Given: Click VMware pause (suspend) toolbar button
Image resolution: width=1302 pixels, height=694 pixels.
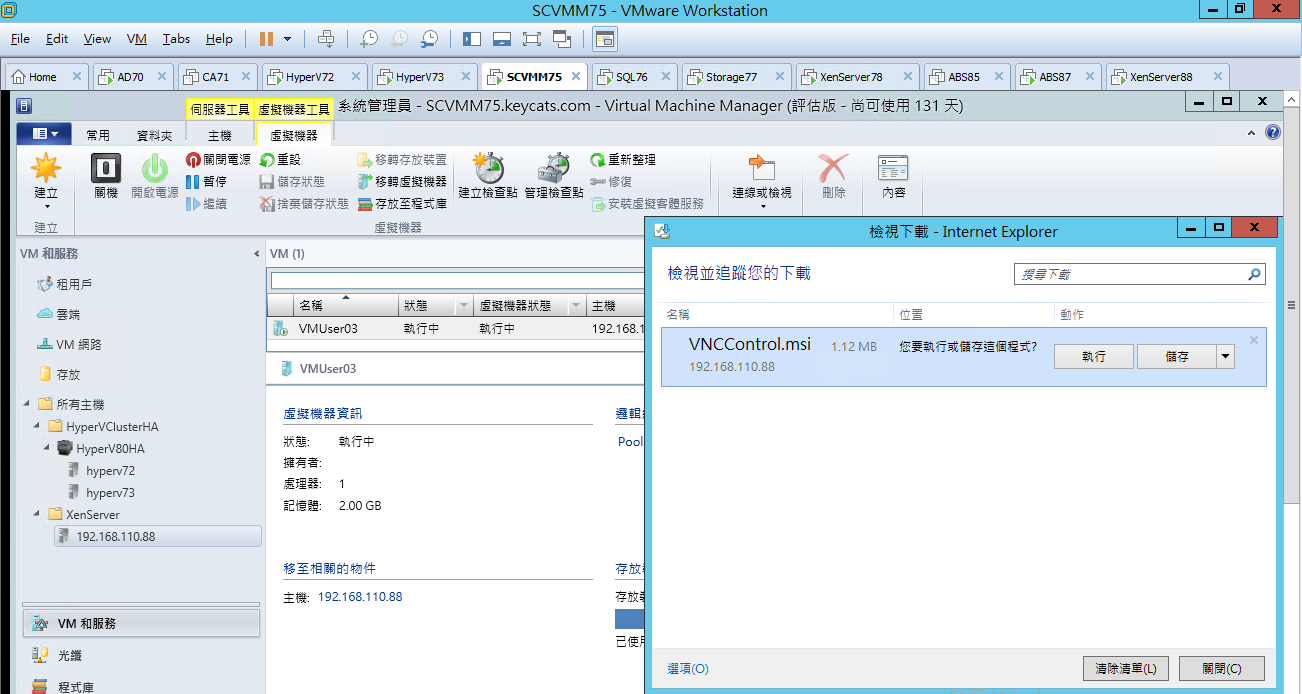Looking at the screenshot, I should tap(266, 39).
